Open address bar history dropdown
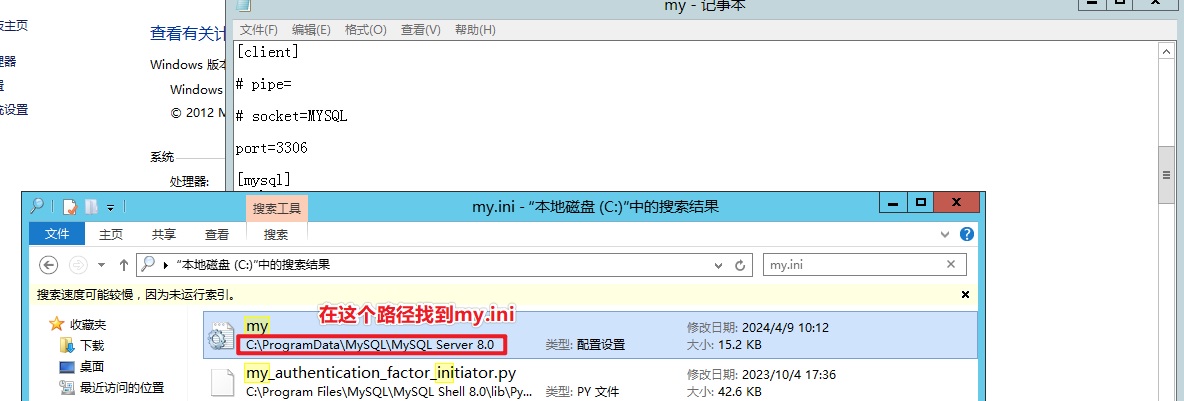 (x=719, y=266)
